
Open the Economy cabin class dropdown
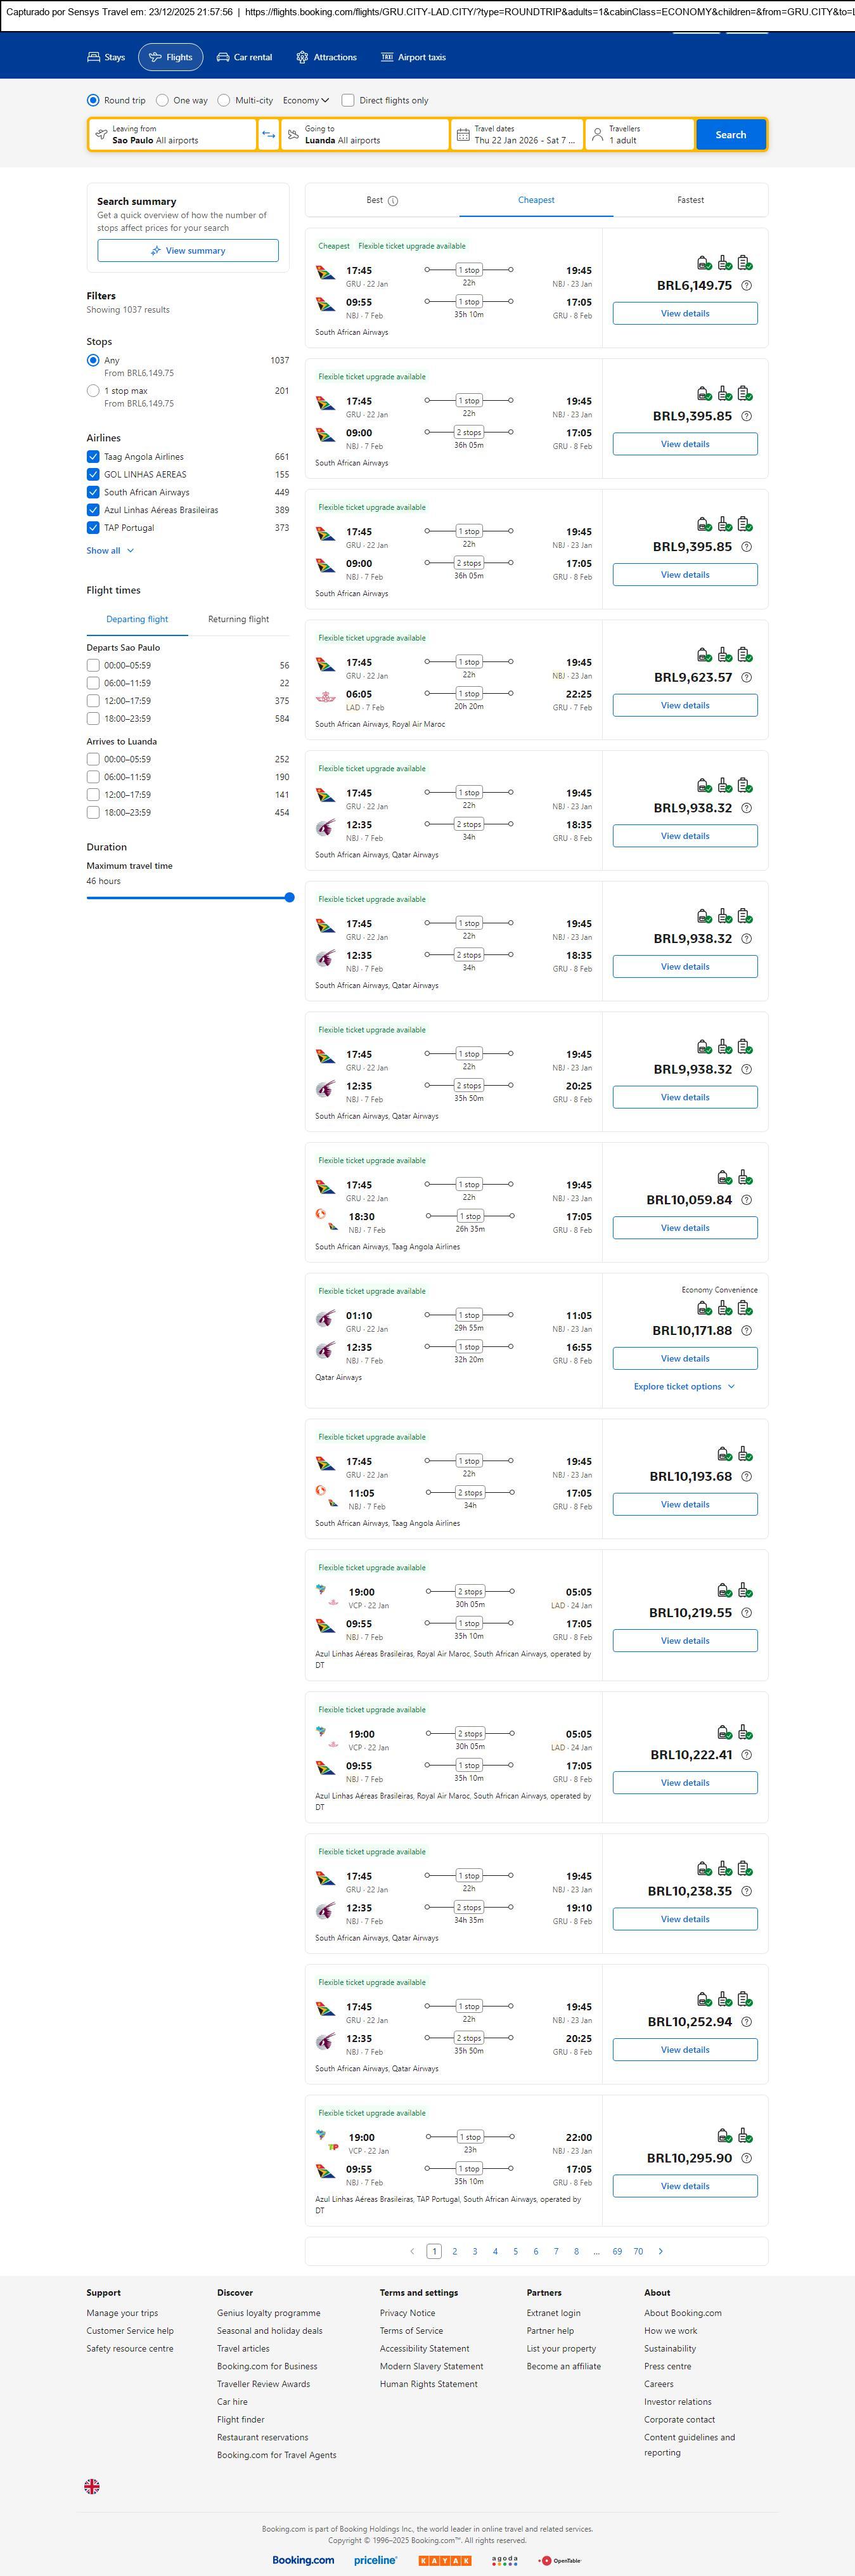305,100
